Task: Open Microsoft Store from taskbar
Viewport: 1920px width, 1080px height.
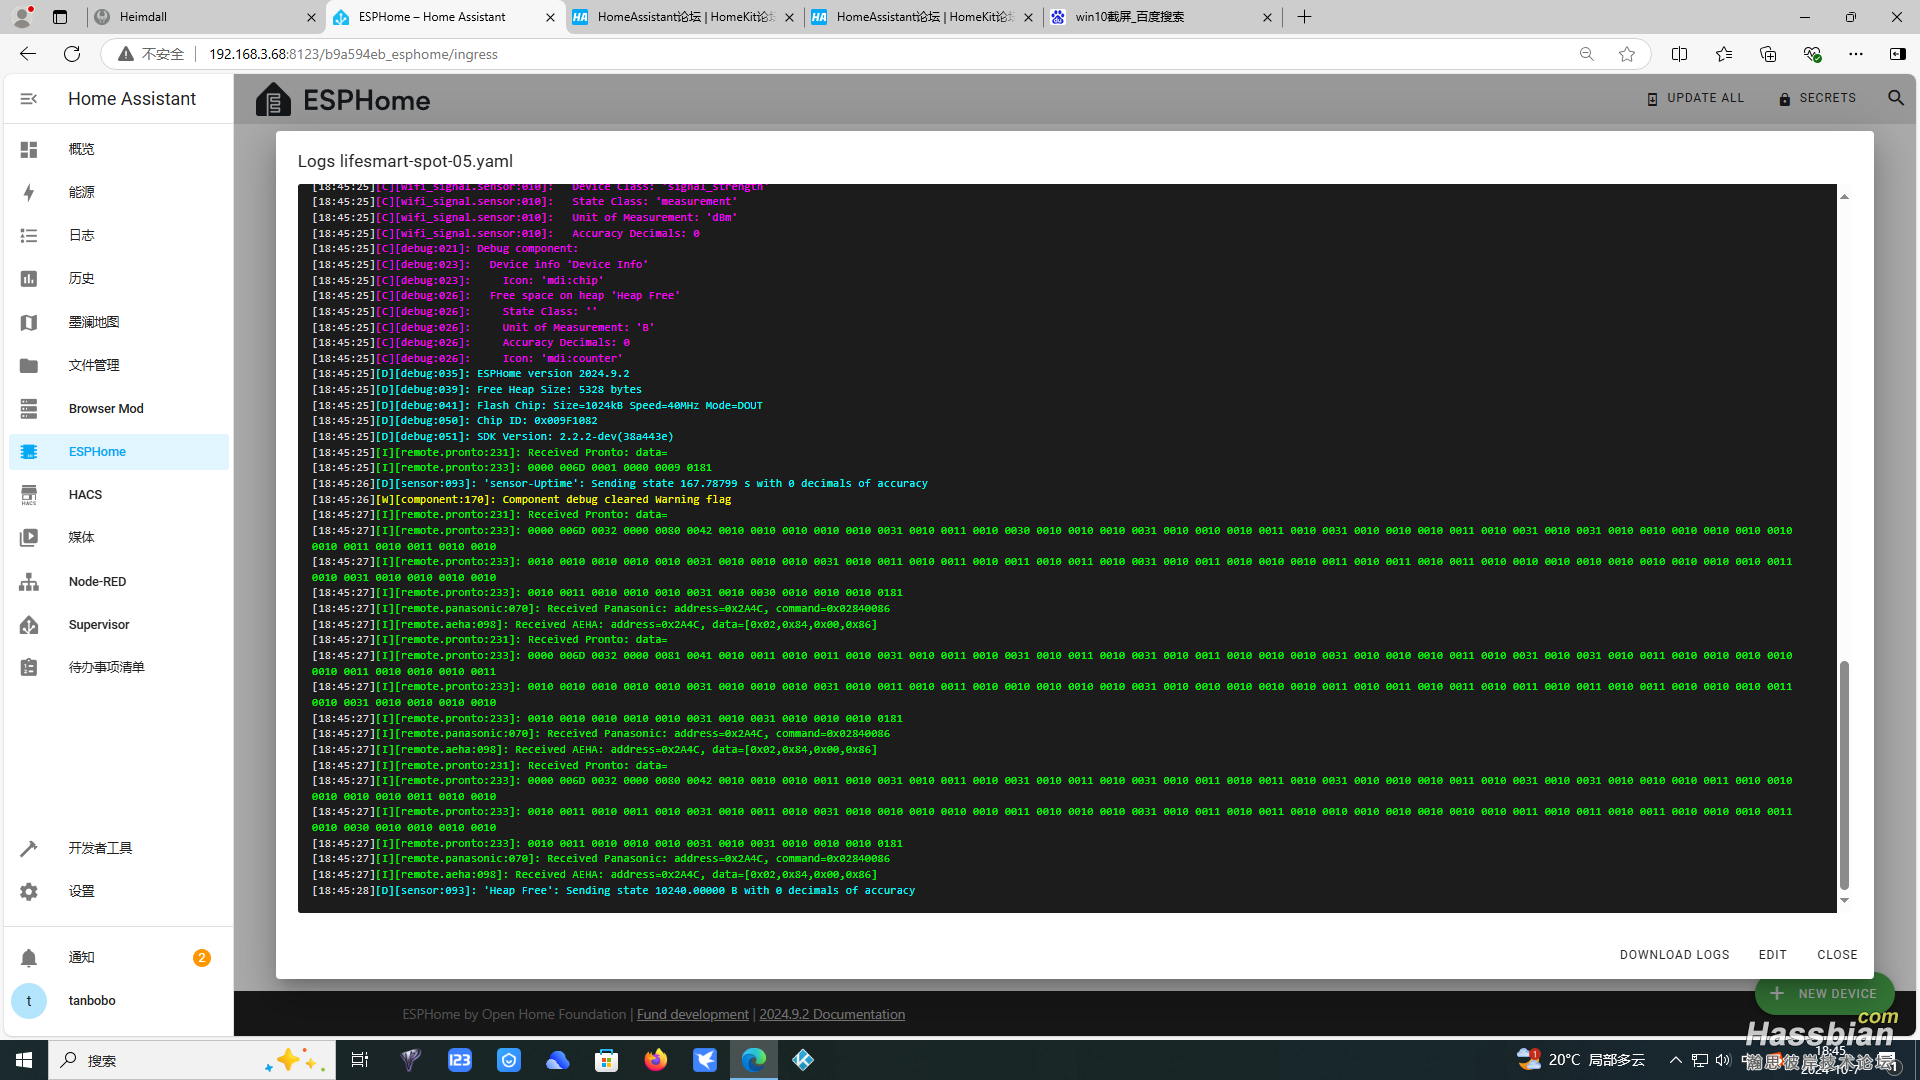Action: coord(607,1060)
